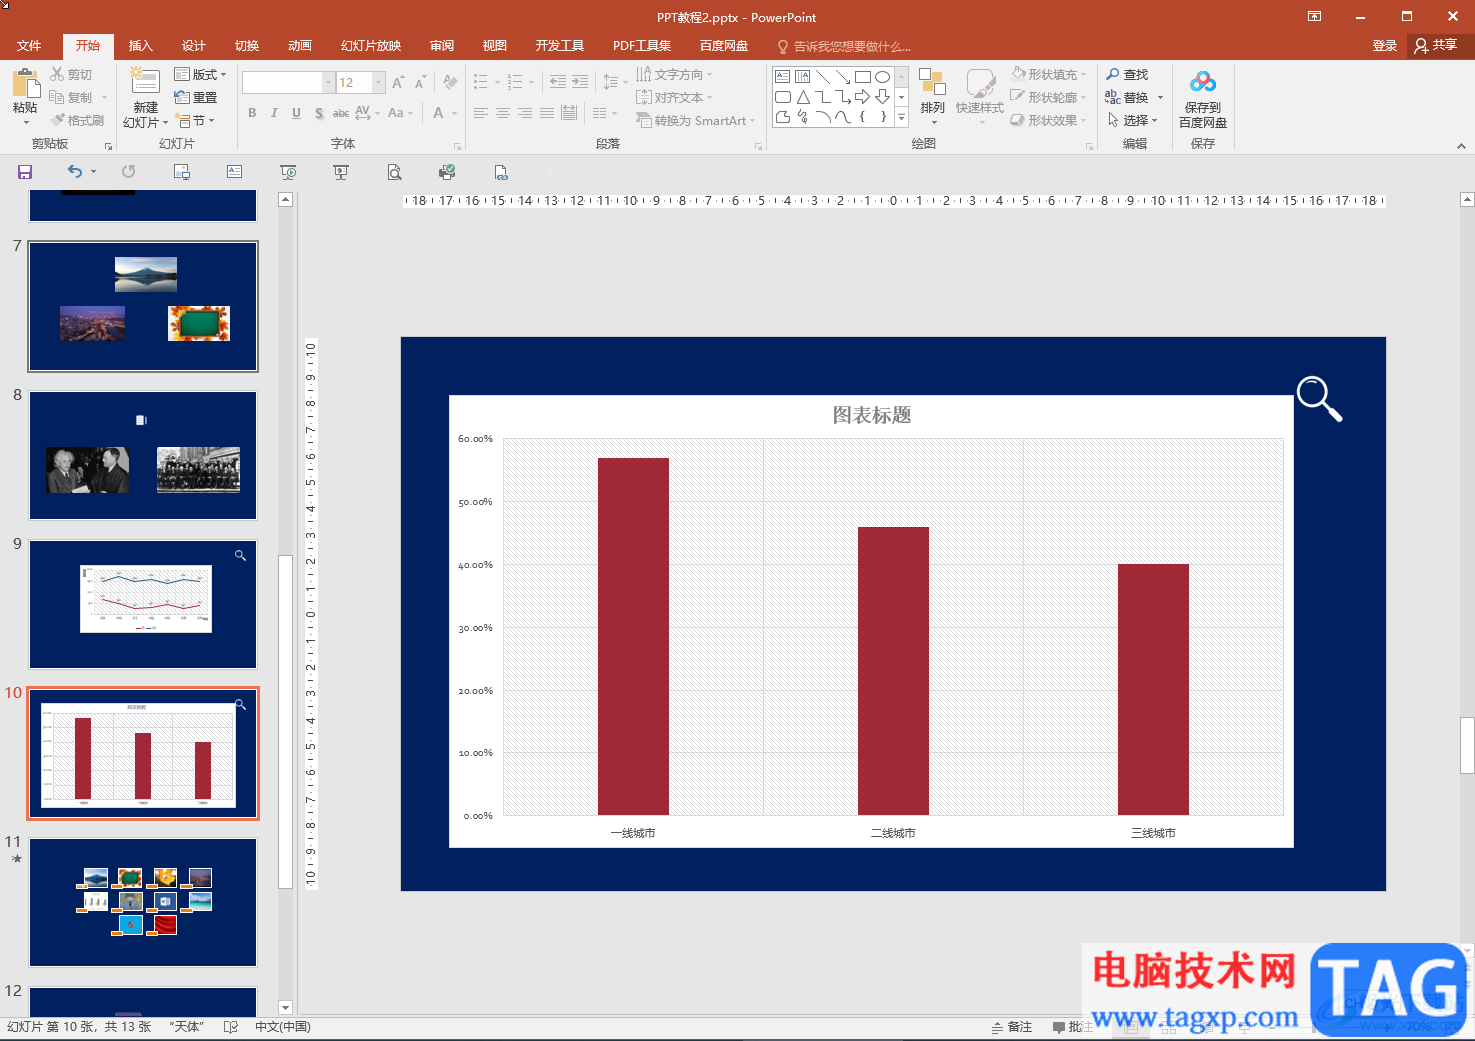The height and width of the screenshot is (1041, 1475).
Task: Switch to the Animations (动画) tab
Action: tap(300, 46)
